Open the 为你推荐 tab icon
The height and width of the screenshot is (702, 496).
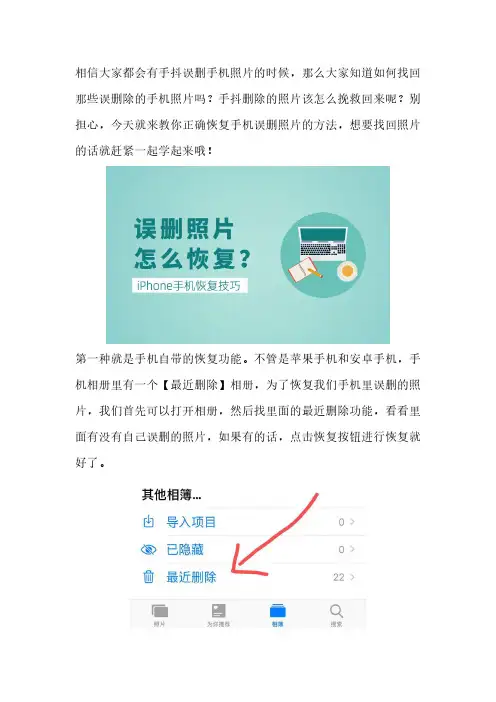[218, 611]
